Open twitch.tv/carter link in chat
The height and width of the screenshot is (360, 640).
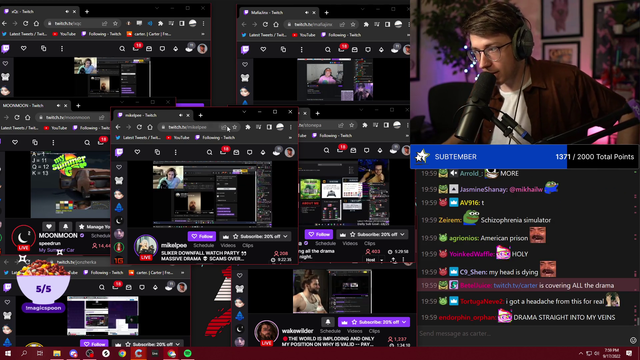[x=515, y=285]
